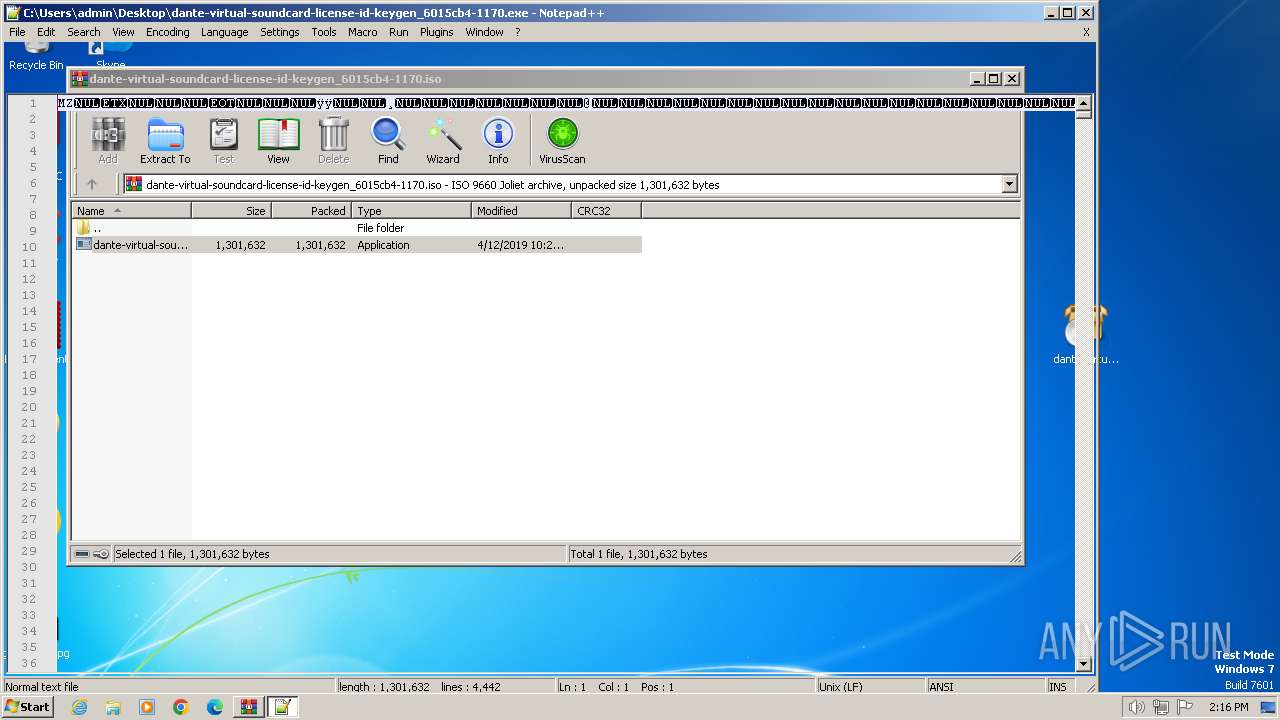Click the Packed value 1,301,632
The width and height of the screenshot is (1280, 720).
point(320,245)
